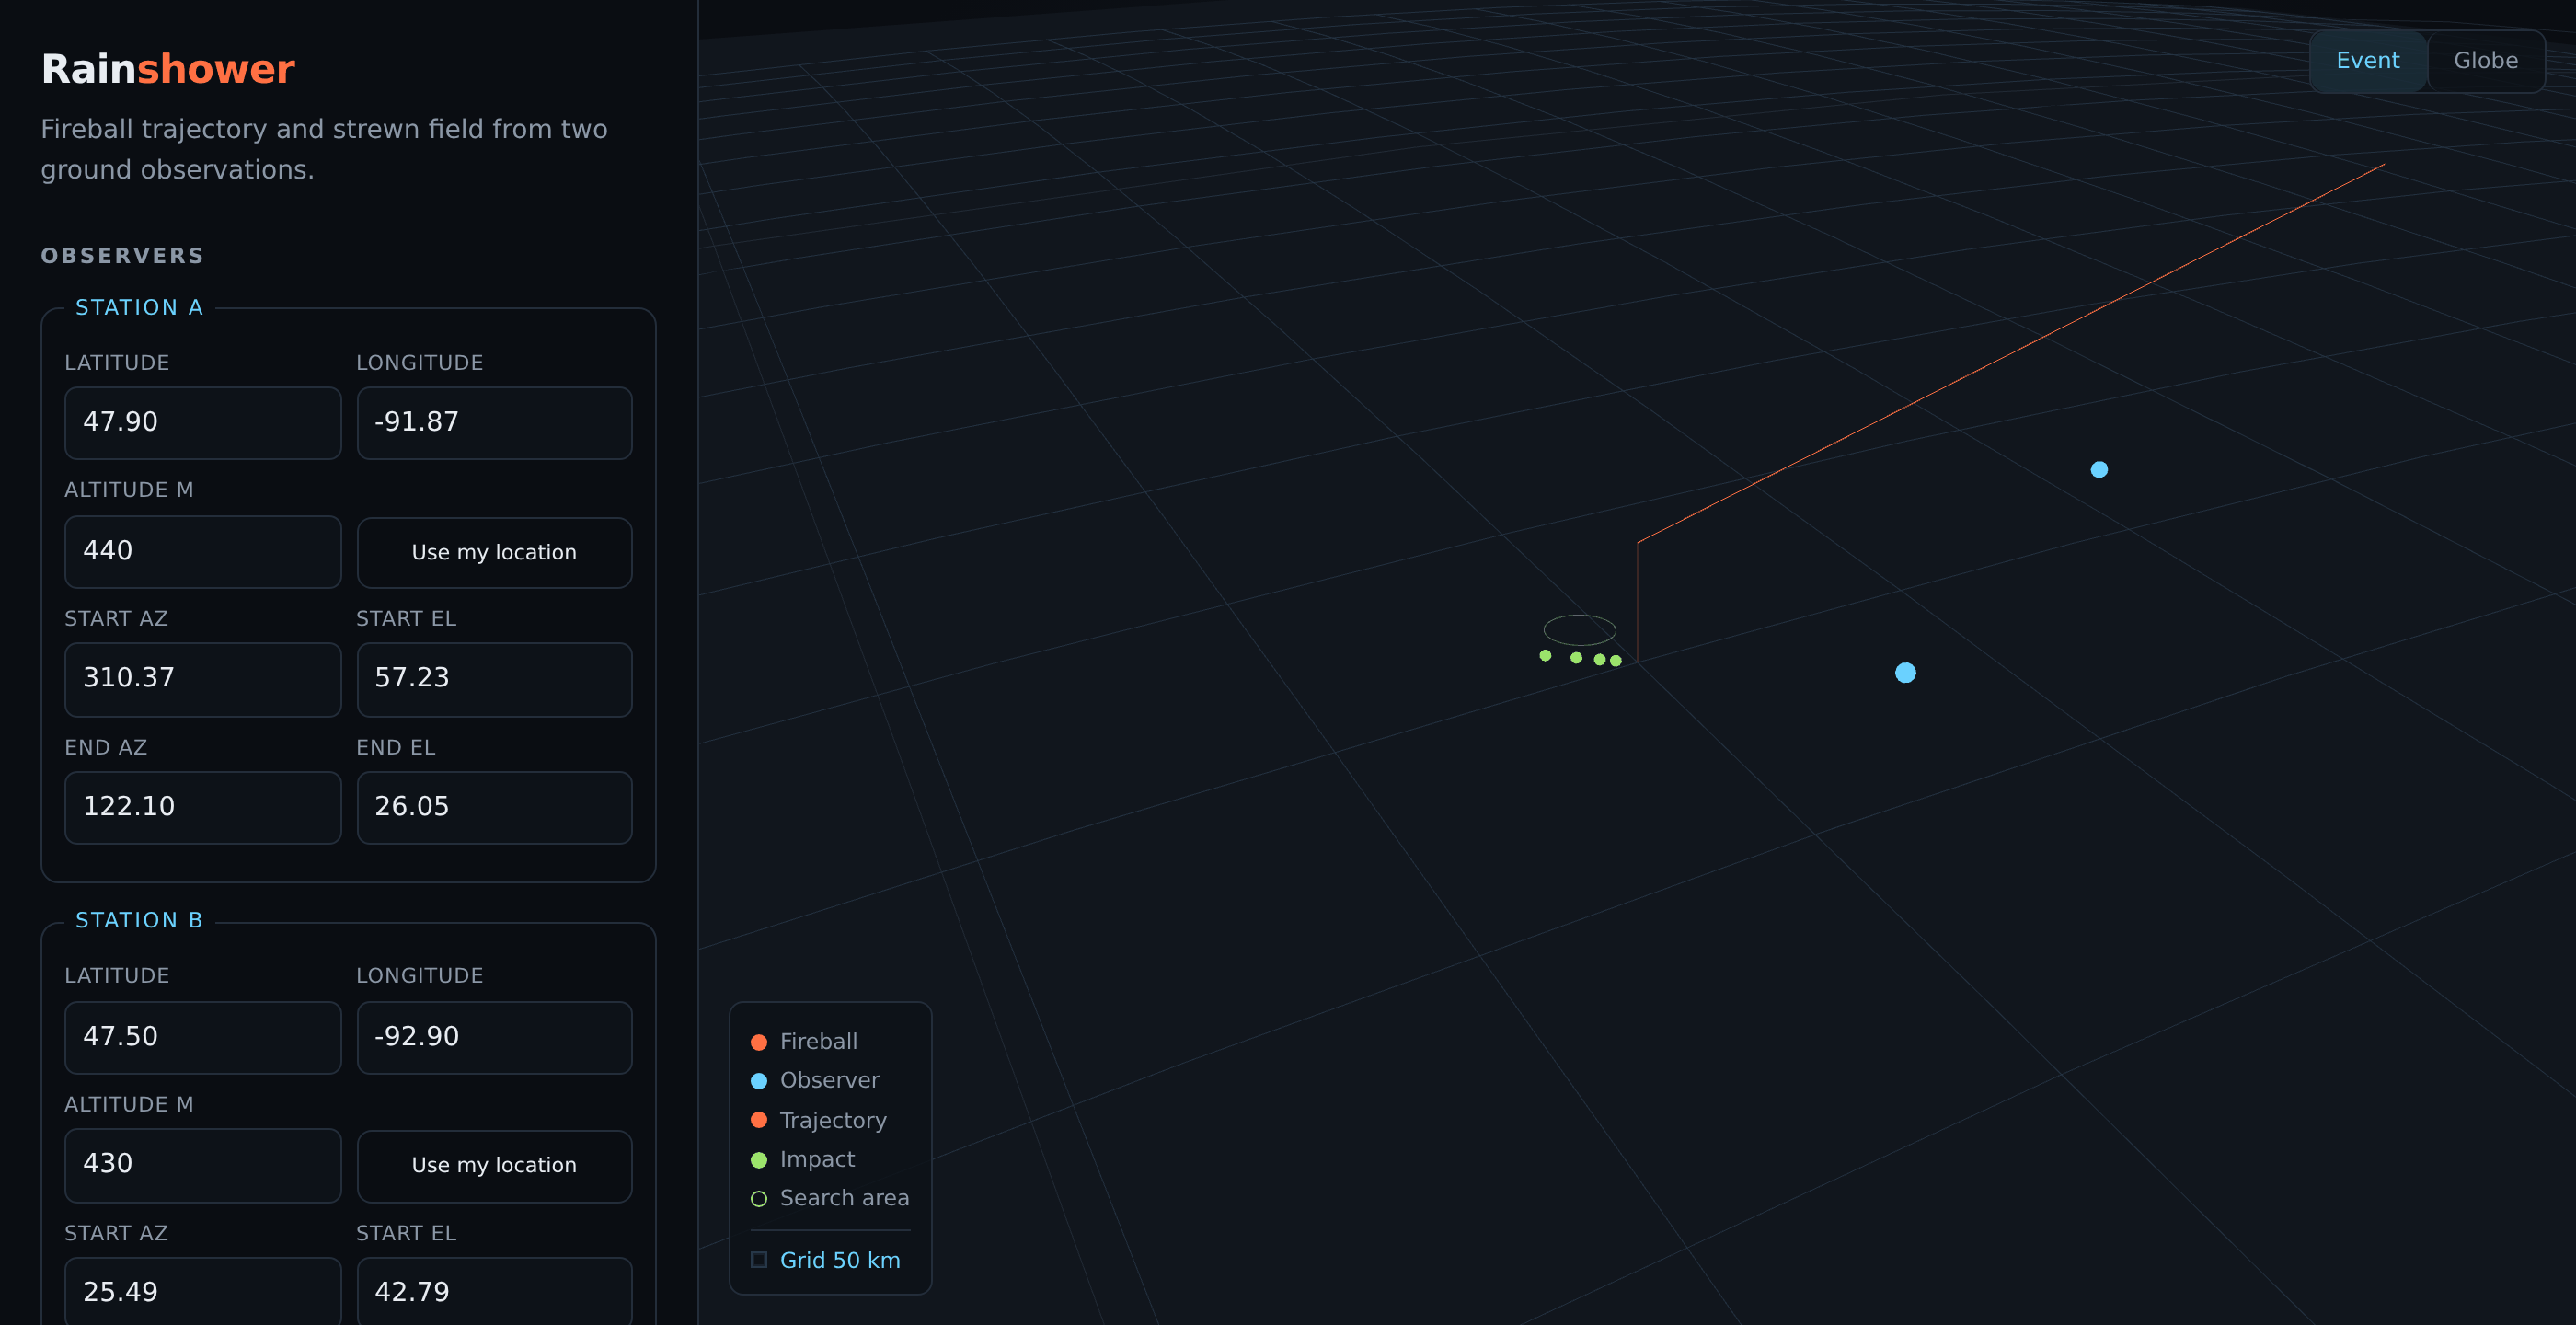Edit Station A start elevation 57.23

(494, 679)
